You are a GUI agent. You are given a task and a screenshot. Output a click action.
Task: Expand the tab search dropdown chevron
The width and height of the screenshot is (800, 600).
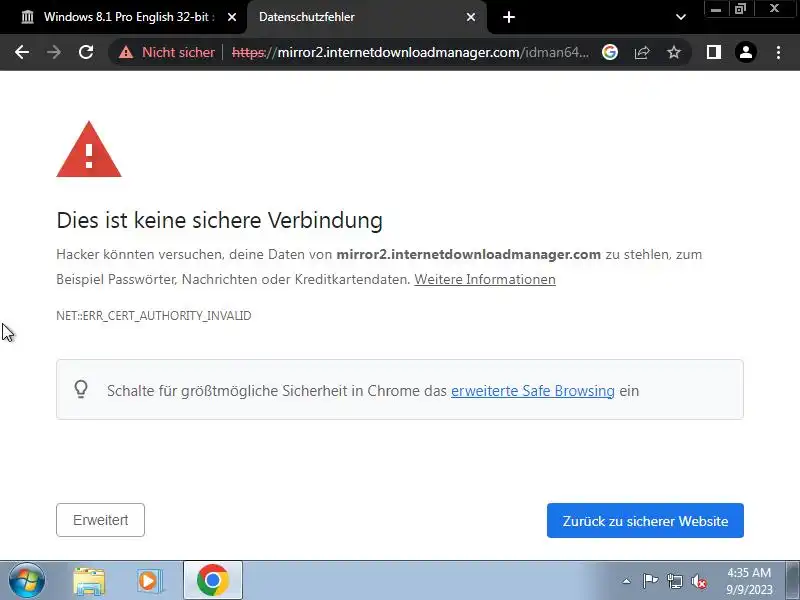point(681,17)
